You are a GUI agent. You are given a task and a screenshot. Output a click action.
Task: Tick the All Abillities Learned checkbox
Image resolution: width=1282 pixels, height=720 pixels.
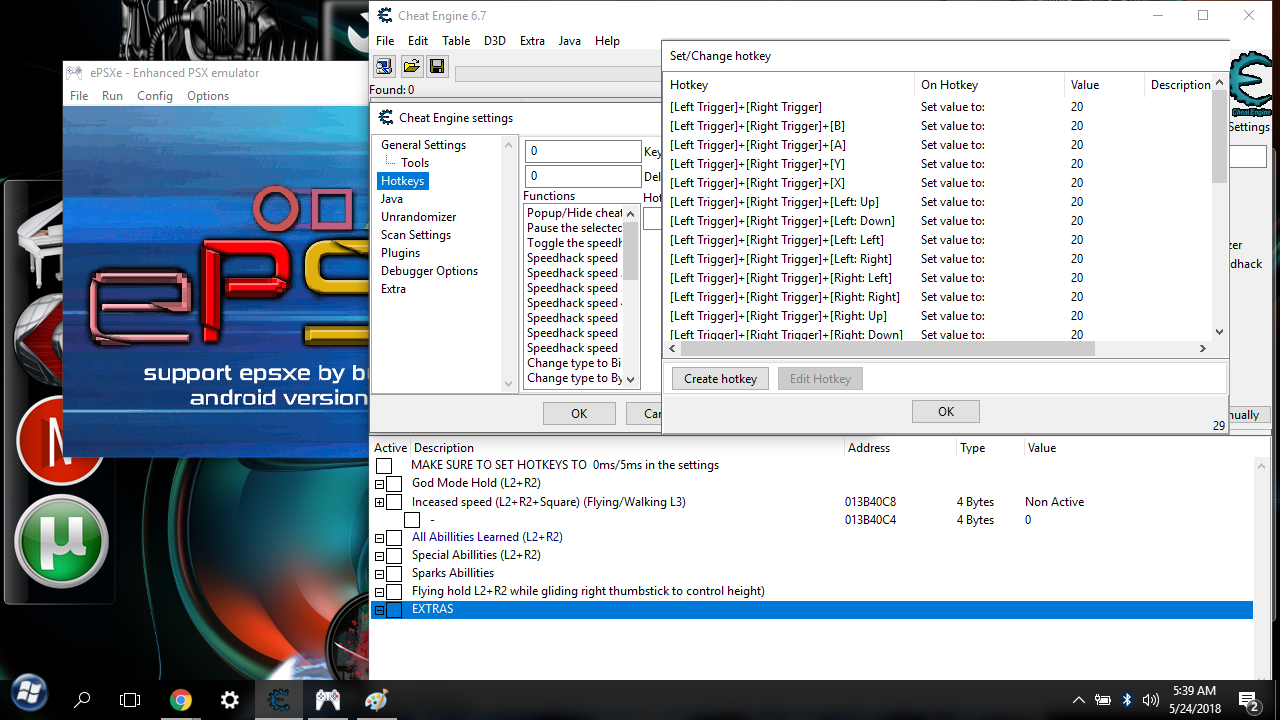click(x=394, y=538)
